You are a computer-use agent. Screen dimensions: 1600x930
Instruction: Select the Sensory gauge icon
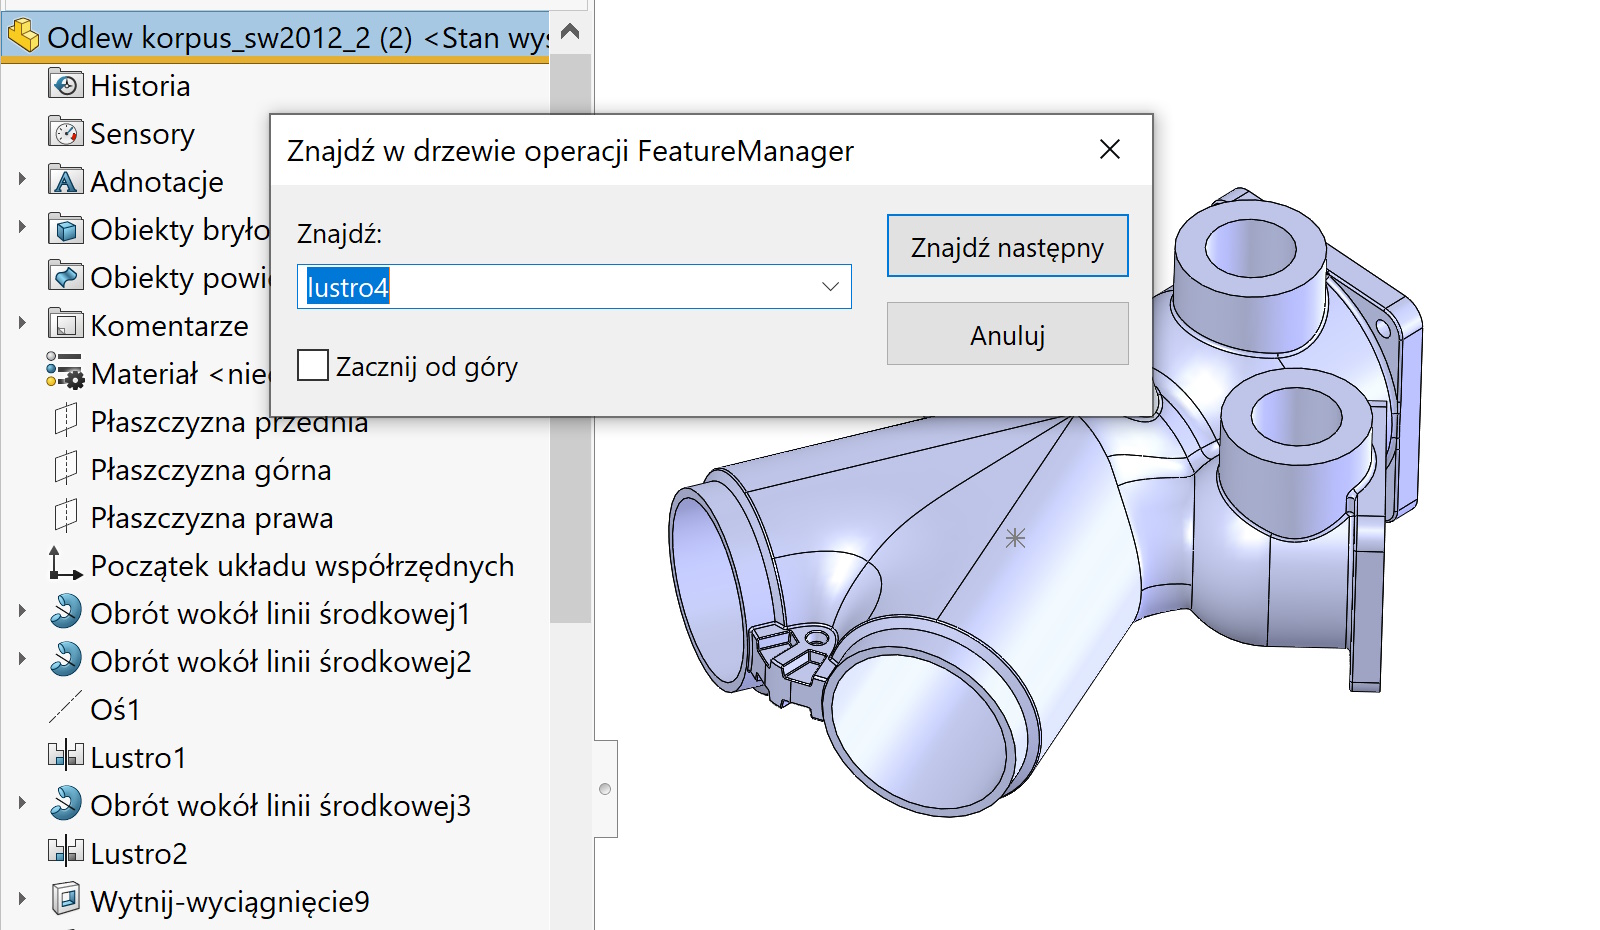point(64,132)
